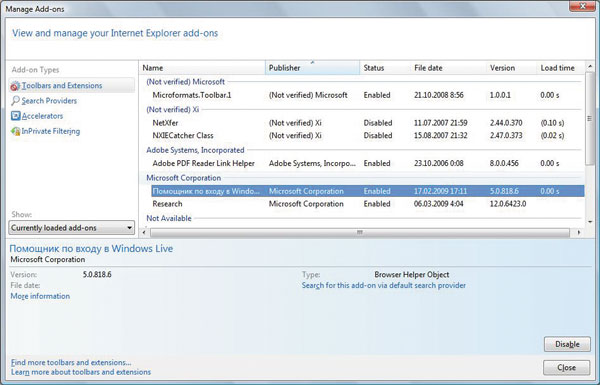Select highlighted Помощник по входу row
The image size is (600, 385).
point(367,191)
